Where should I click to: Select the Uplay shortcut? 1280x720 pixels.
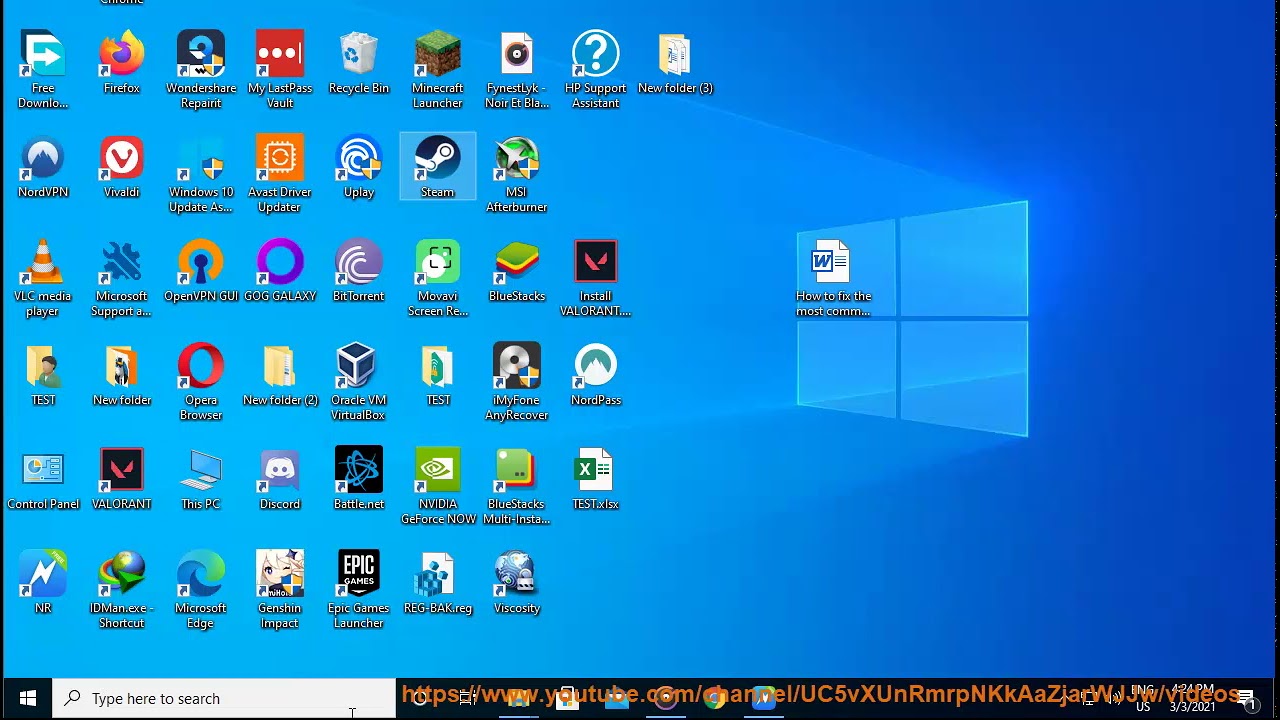click(359, 158)
